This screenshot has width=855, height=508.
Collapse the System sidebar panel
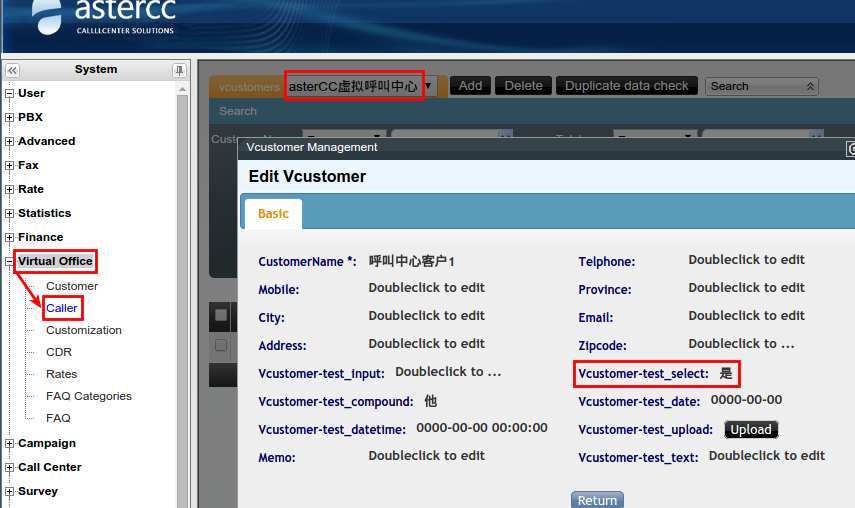coord(12,70)
